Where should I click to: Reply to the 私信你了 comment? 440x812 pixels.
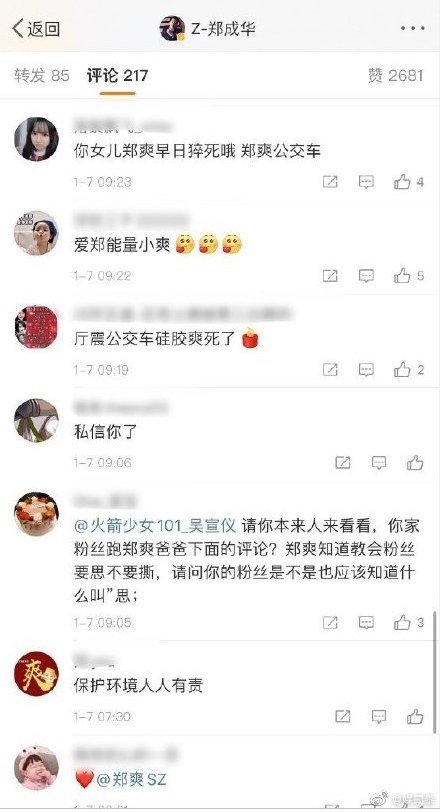tap(379, 462)
